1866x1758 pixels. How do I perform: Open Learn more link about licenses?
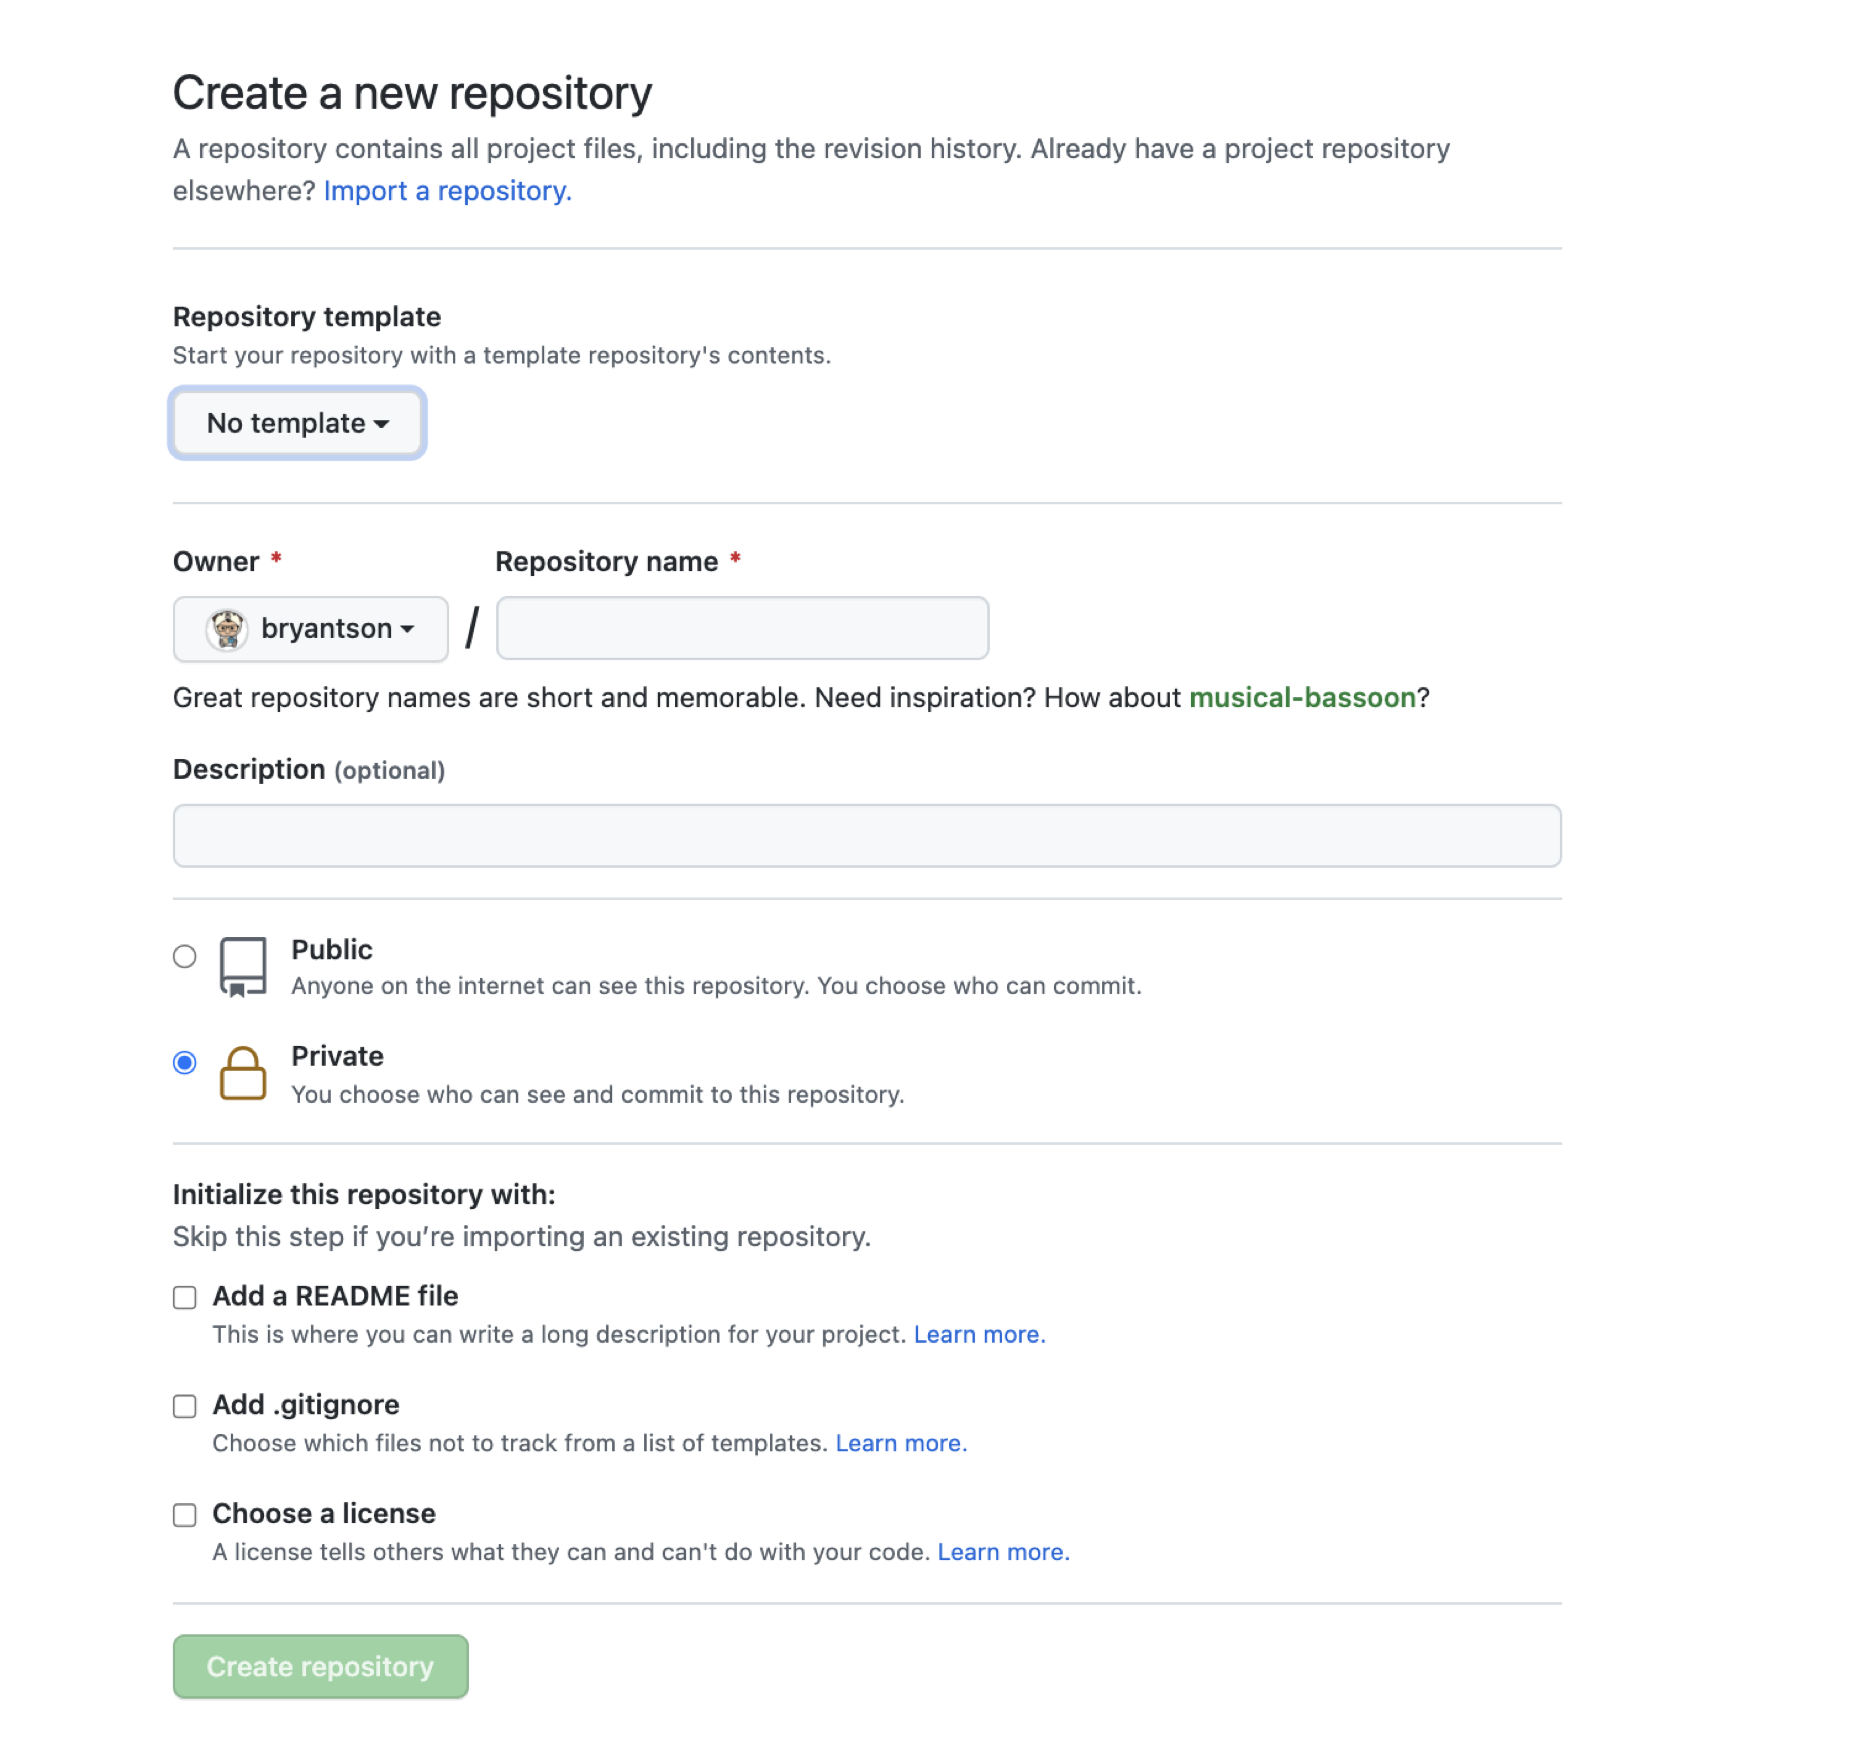1003,1552
